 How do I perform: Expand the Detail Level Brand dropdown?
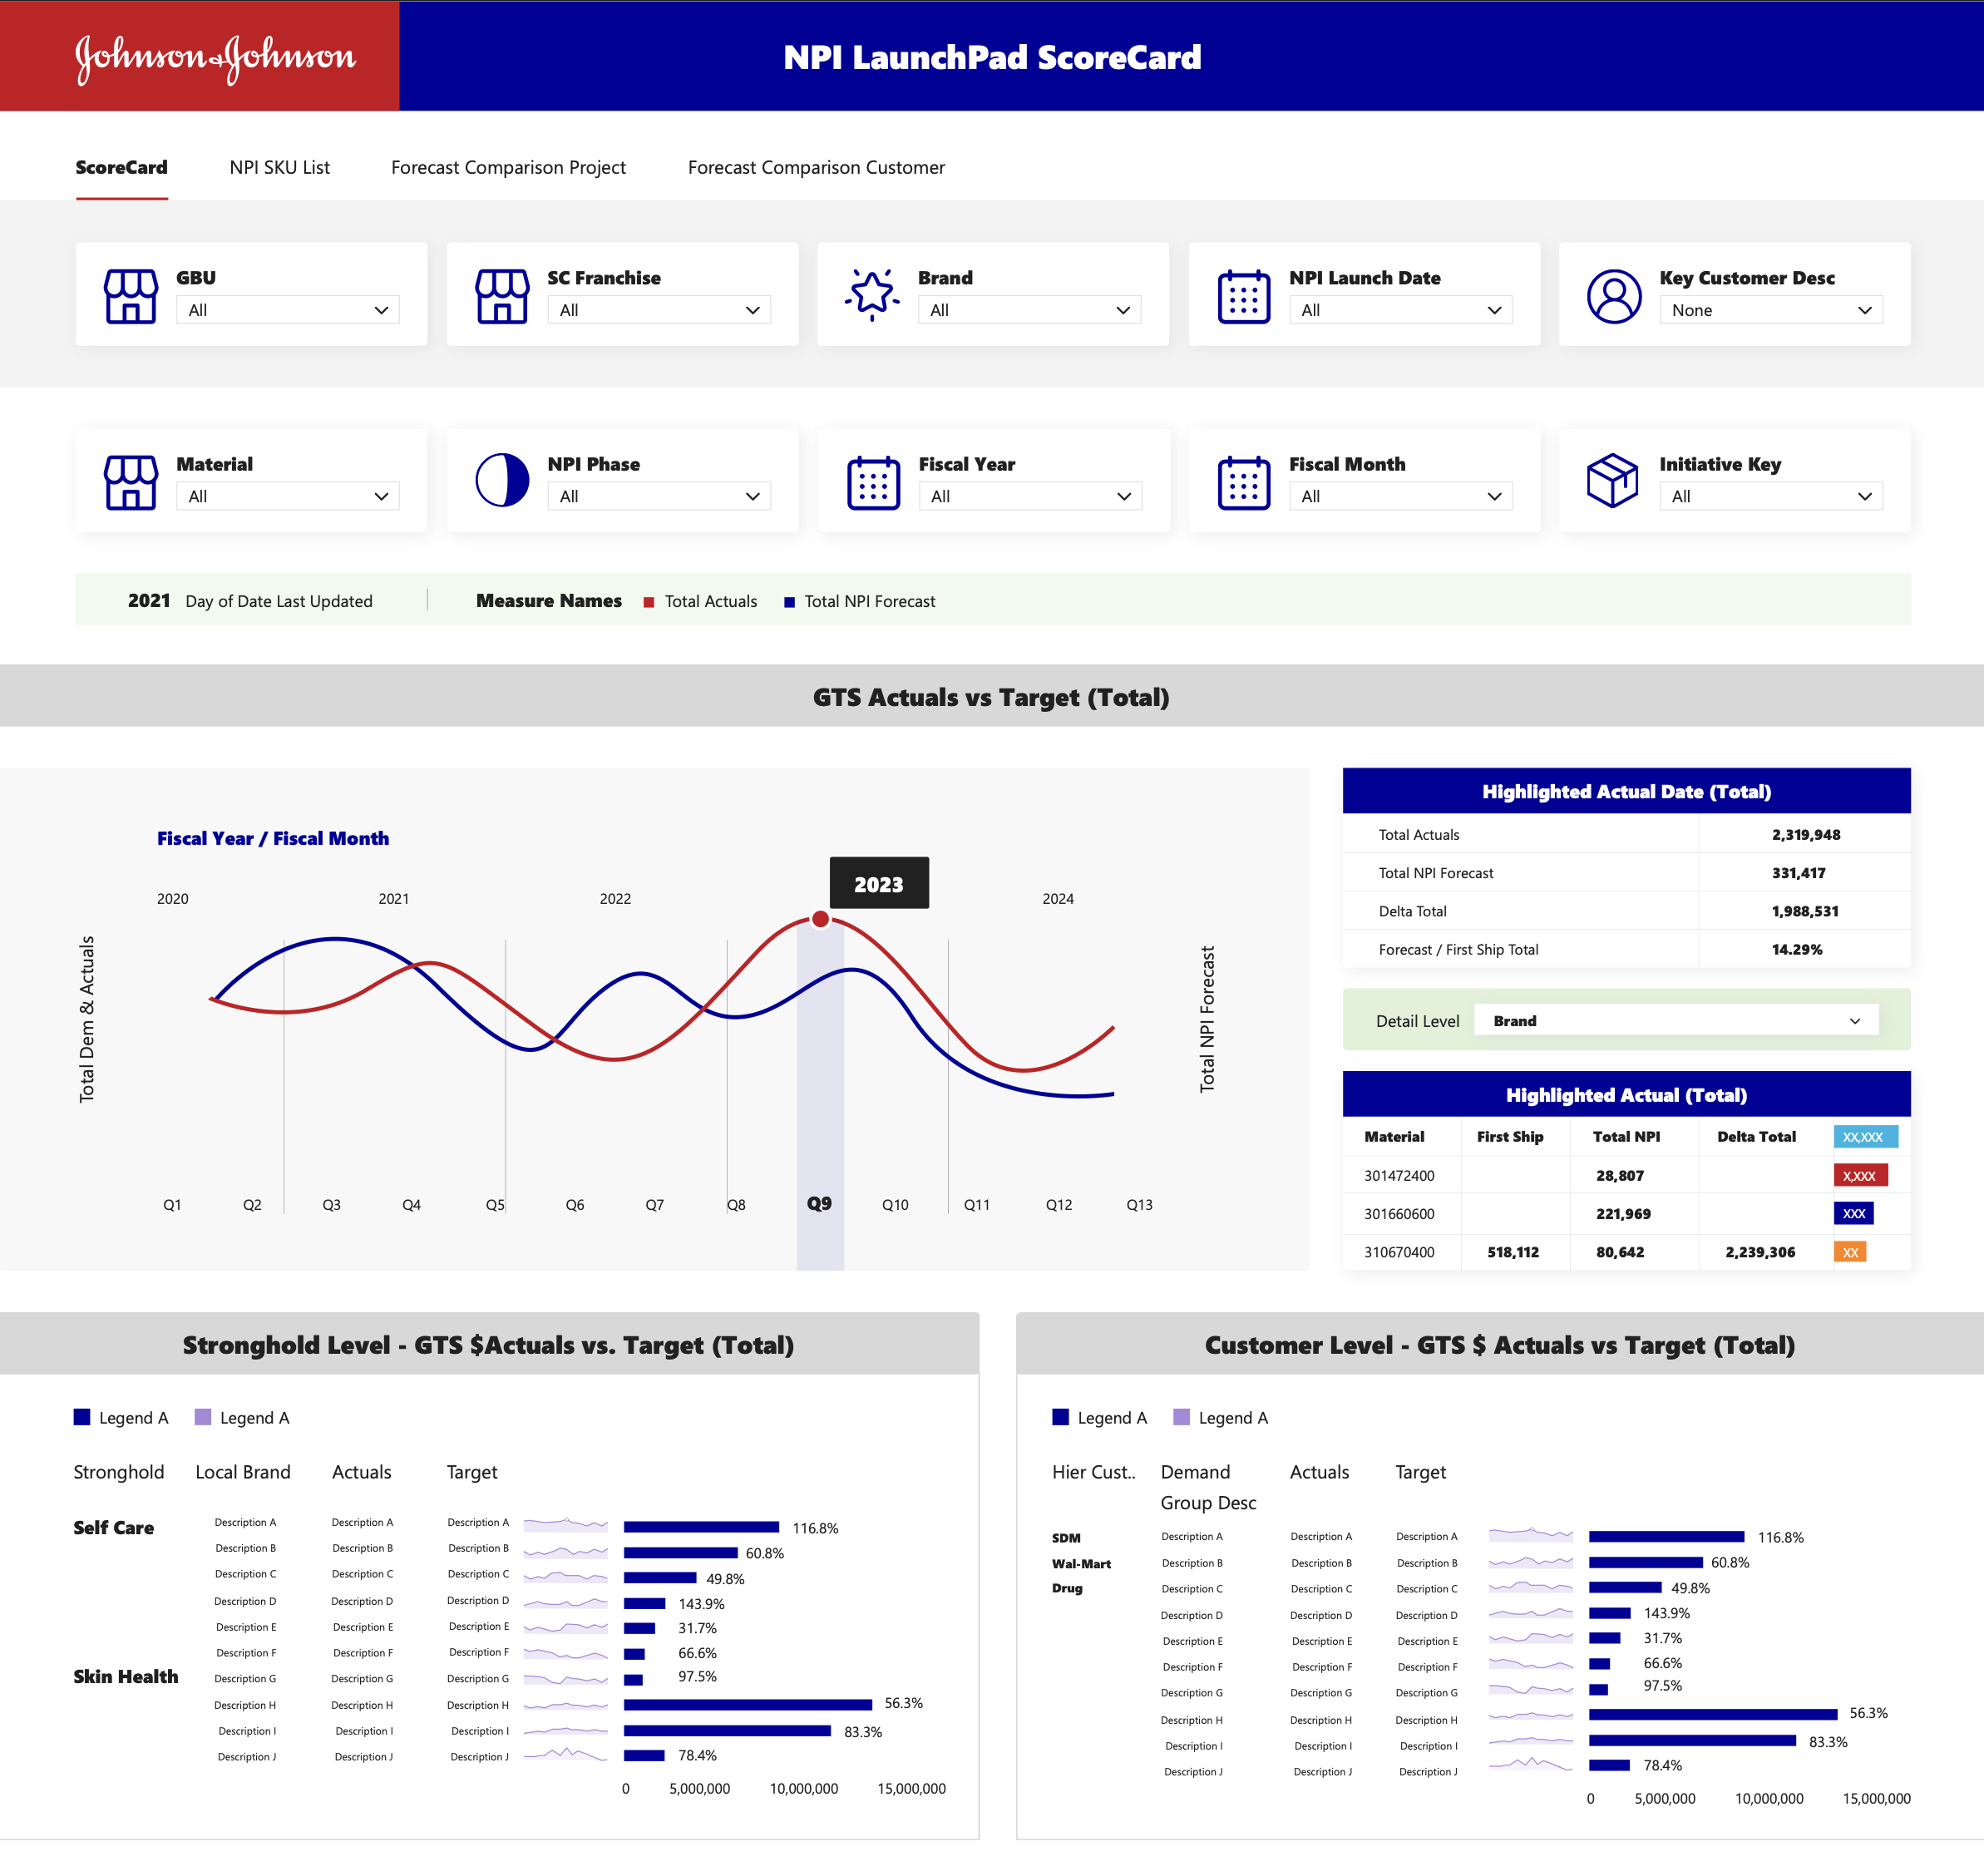click(1676, 1021)
